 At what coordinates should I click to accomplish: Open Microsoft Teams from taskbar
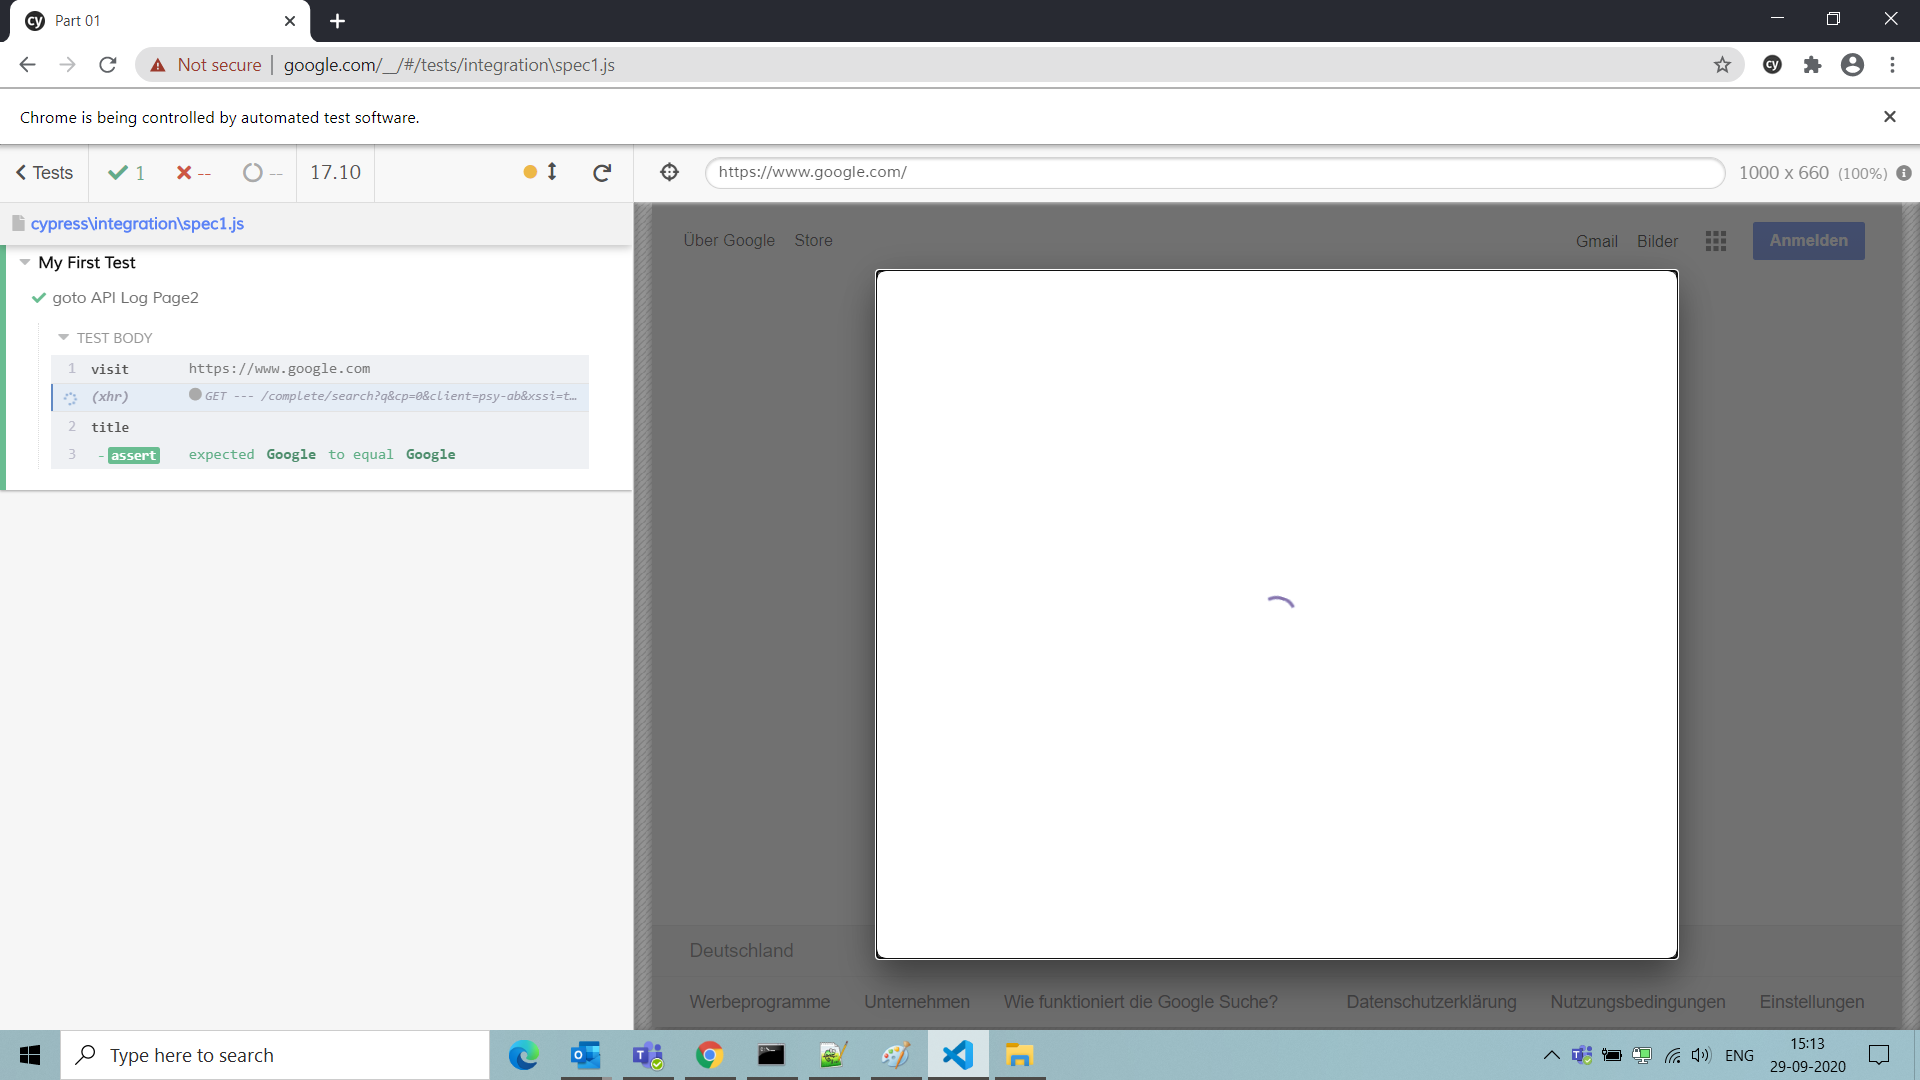coord(648,1055)
